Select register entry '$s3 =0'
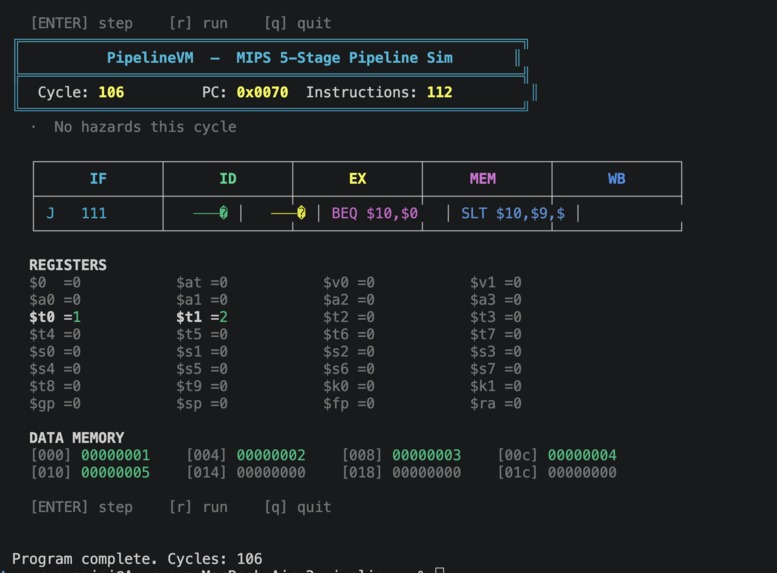777x573 pixels. coord(496,352)
